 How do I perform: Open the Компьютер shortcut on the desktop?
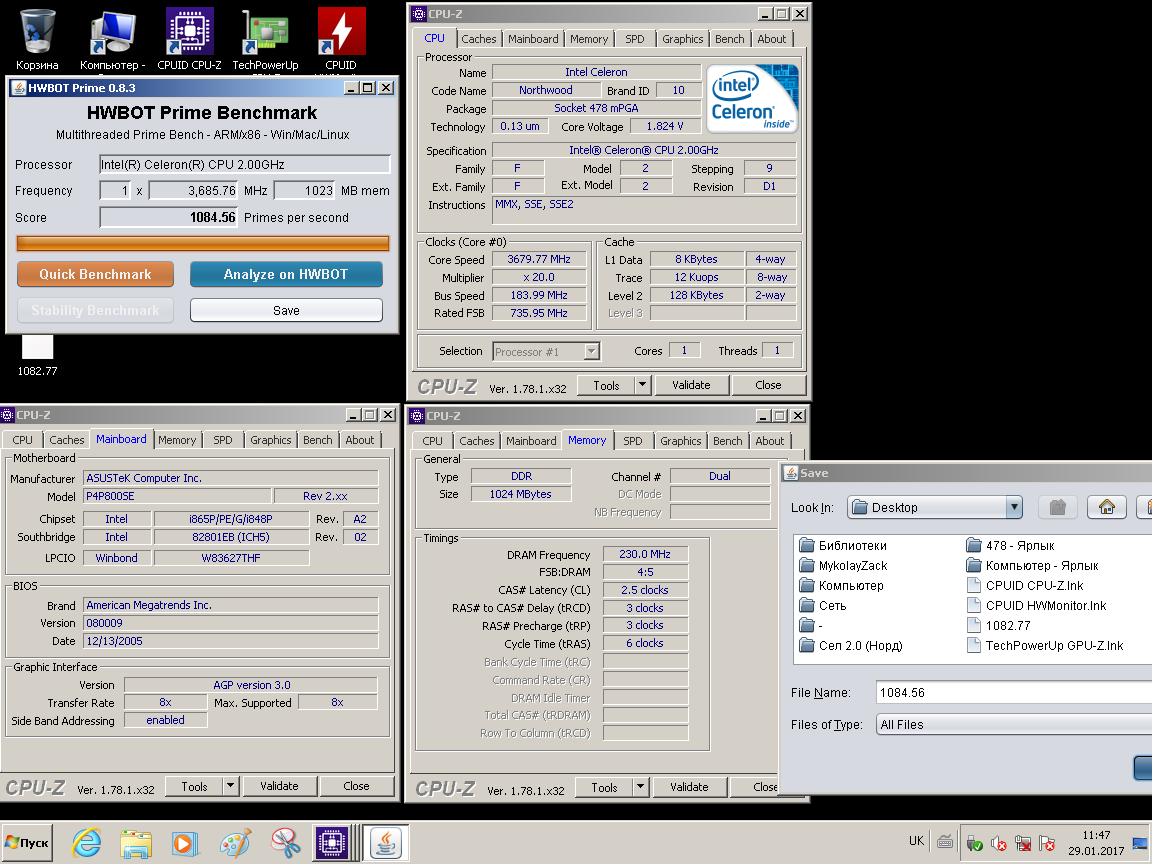112,38
